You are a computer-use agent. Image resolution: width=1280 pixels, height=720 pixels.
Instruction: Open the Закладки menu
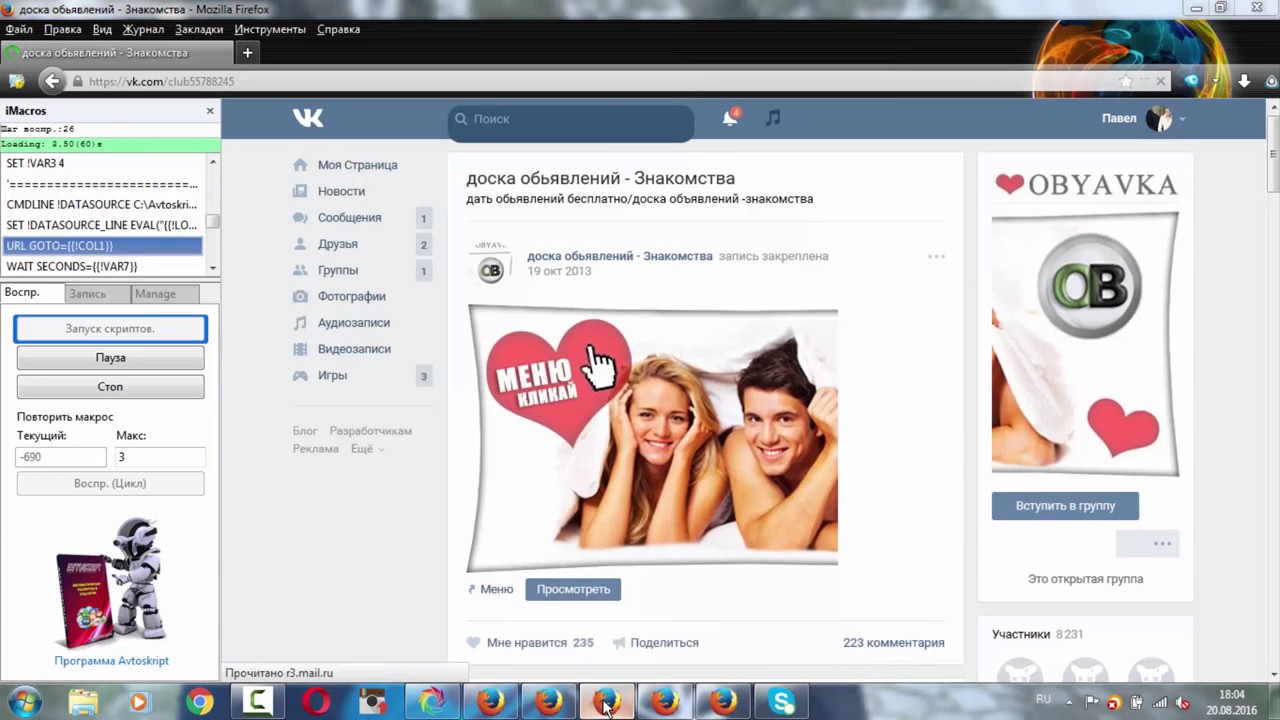[x=199, y=29]
